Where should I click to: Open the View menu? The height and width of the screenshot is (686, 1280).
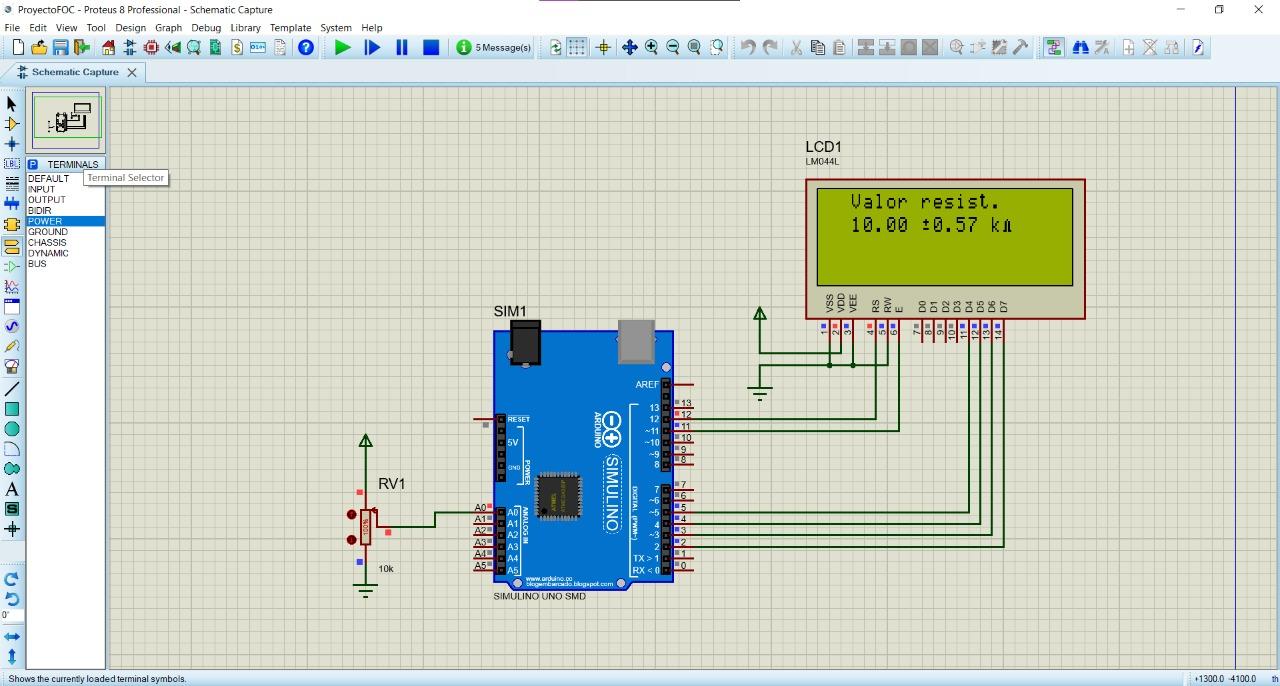tap(66, 28)
